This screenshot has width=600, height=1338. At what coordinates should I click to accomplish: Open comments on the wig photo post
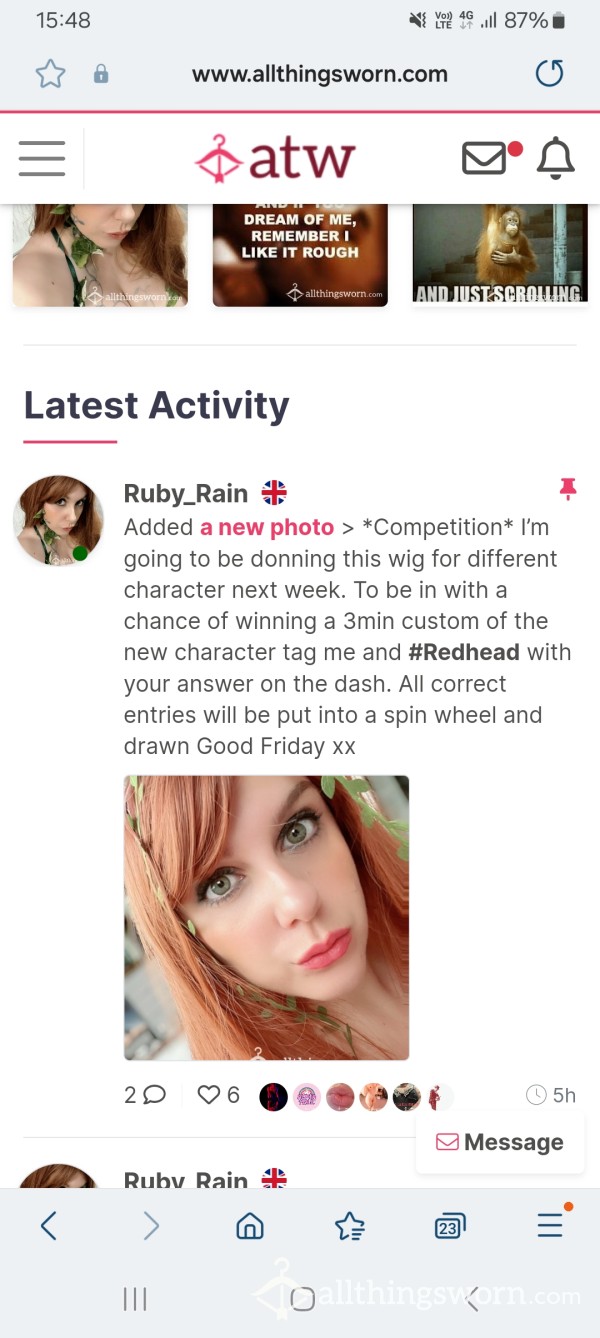145,1095
